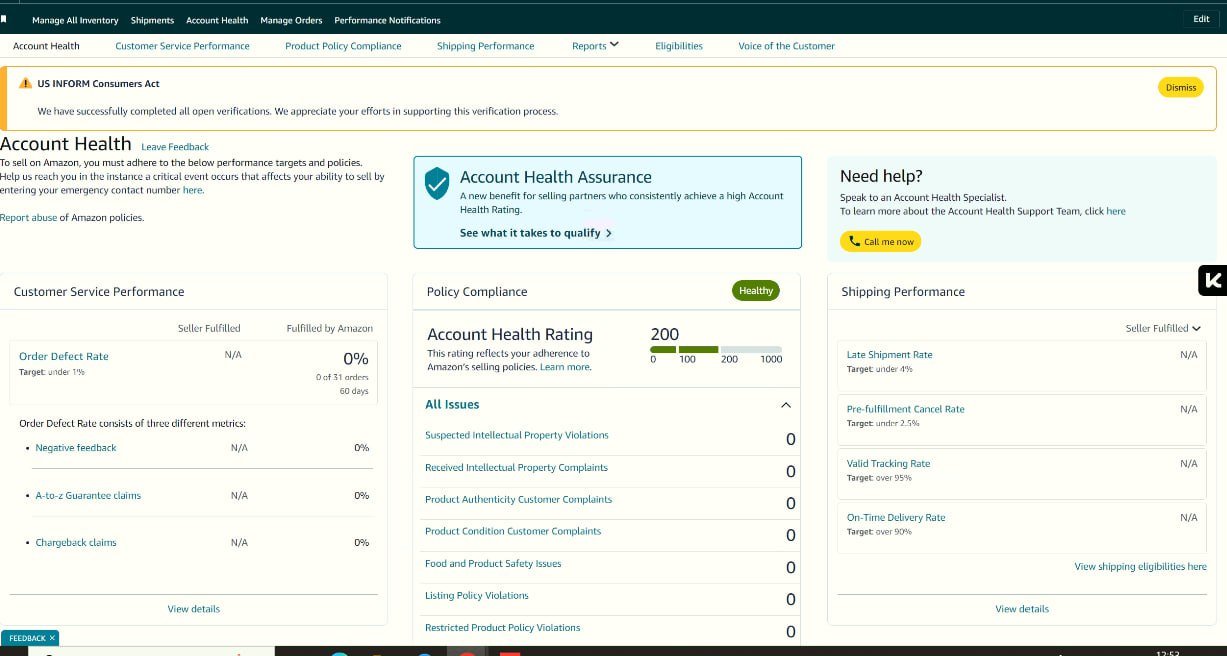Open Suspected Intellectual Property Violations
The width and height of the screenshot is (1227, 656).
tap(517, 435)
